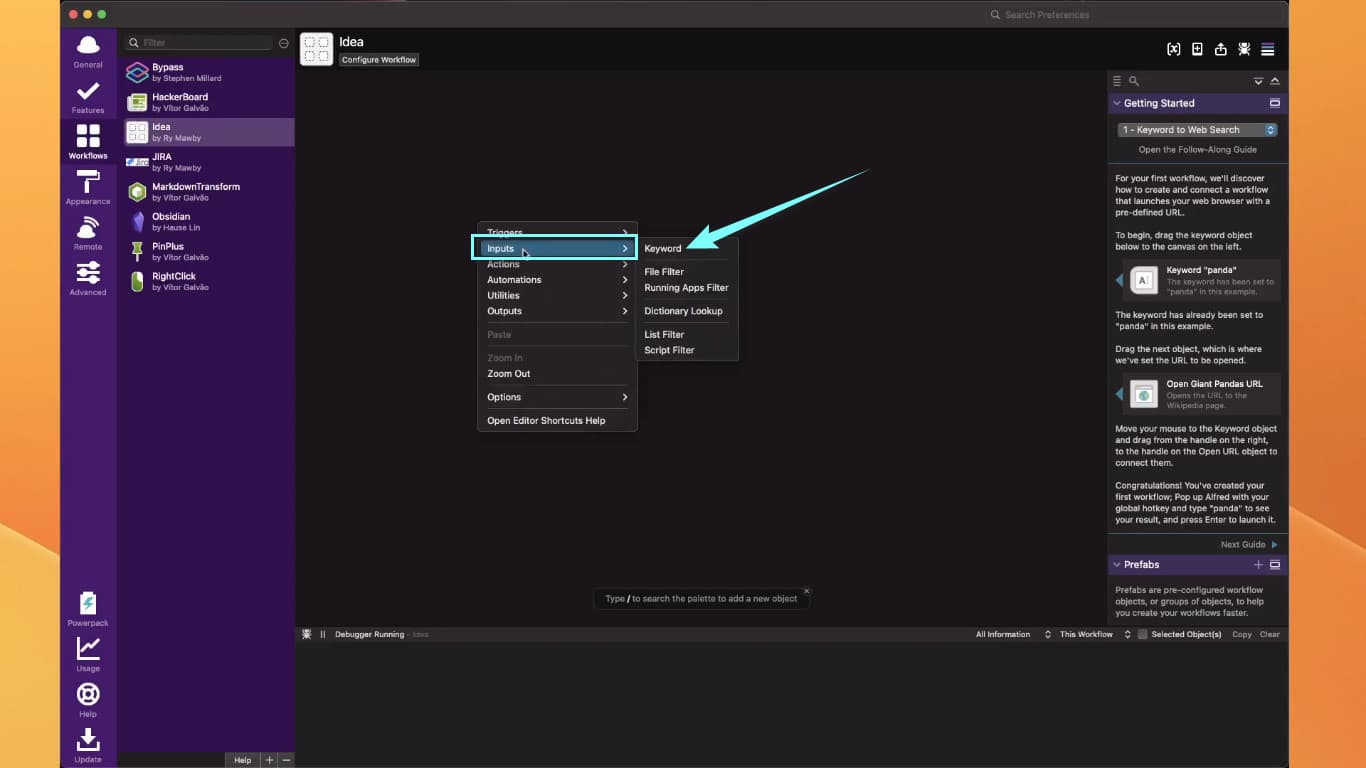Click the Prefabs panel window icon
Screen dimensions: 1366x768
1275,565
